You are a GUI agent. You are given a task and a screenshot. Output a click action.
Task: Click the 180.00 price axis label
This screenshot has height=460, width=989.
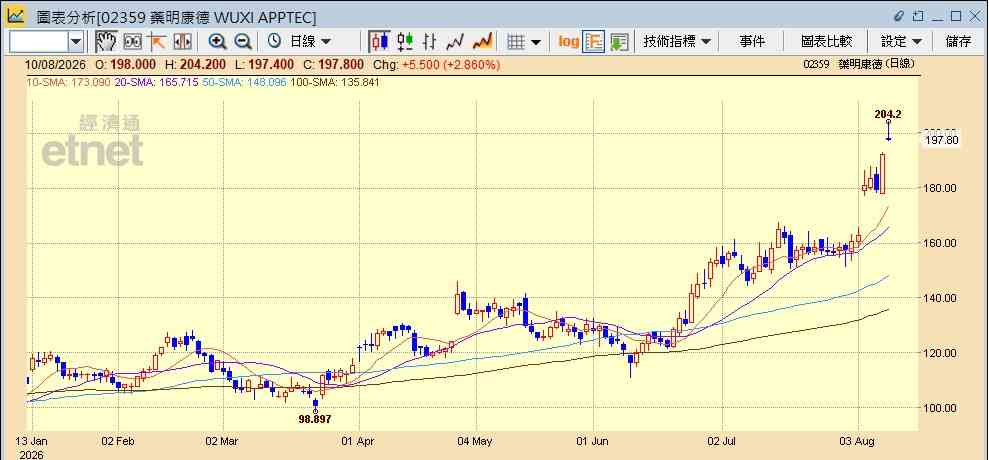click(941, 188)
